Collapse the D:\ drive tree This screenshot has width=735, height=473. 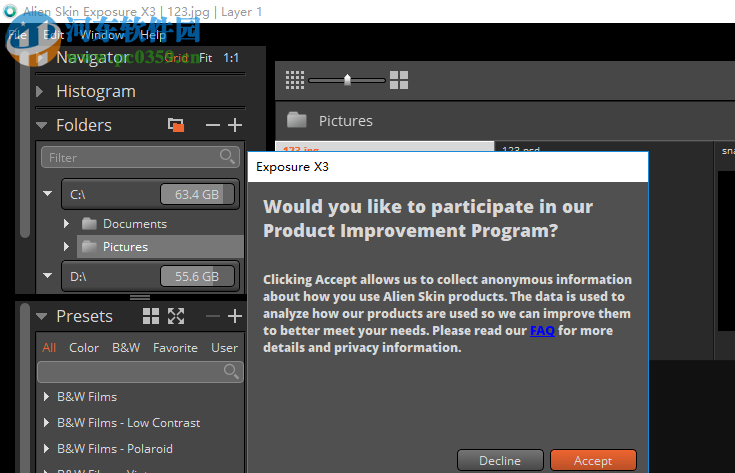[47, 276]
